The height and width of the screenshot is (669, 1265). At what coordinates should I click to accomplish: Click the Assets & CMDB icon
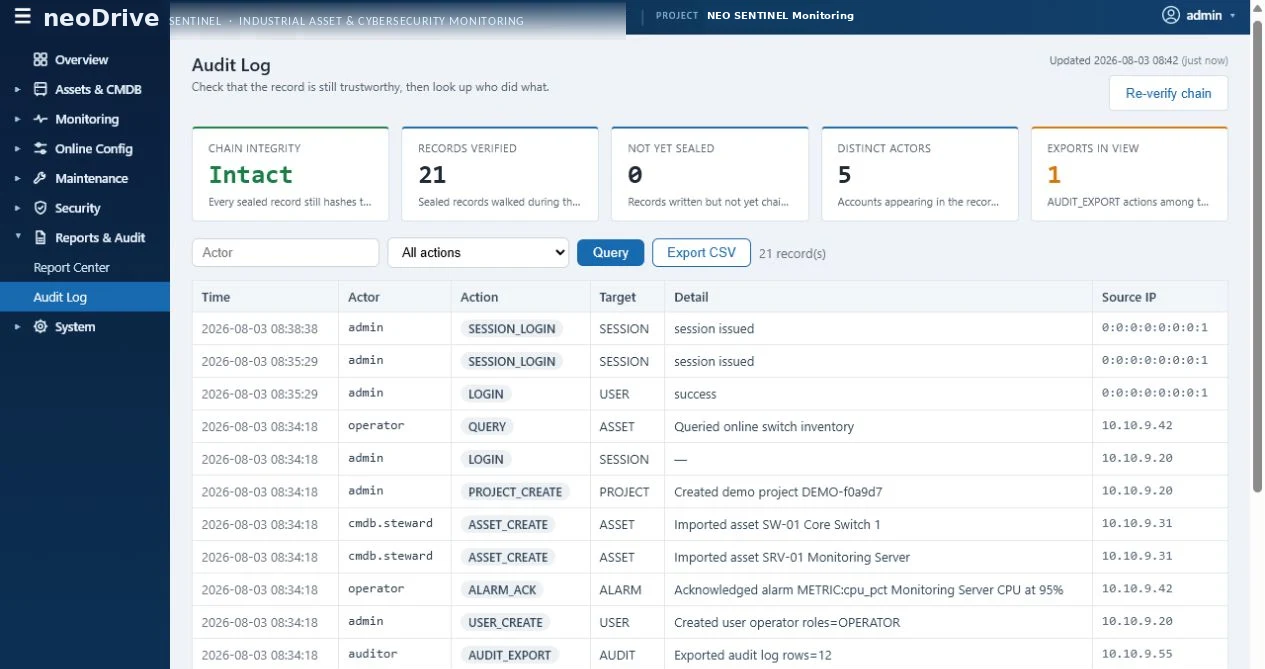pyautogui.click(x=40, y=89)
